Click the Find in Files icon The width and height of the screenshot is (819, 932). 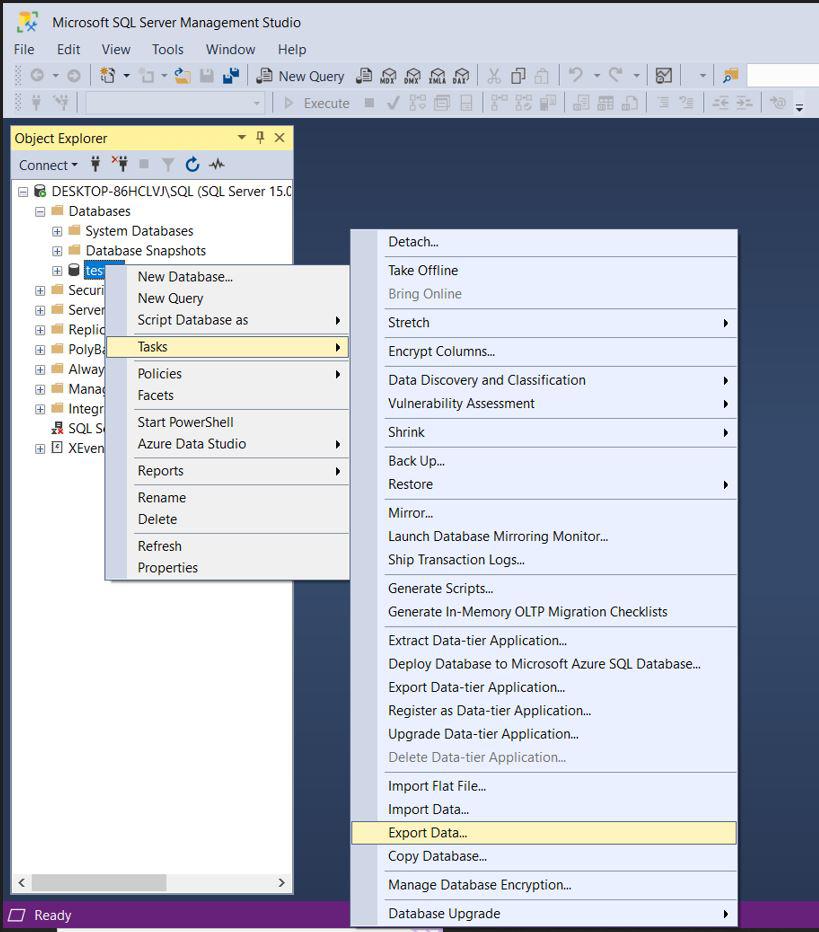coord(730,75)
